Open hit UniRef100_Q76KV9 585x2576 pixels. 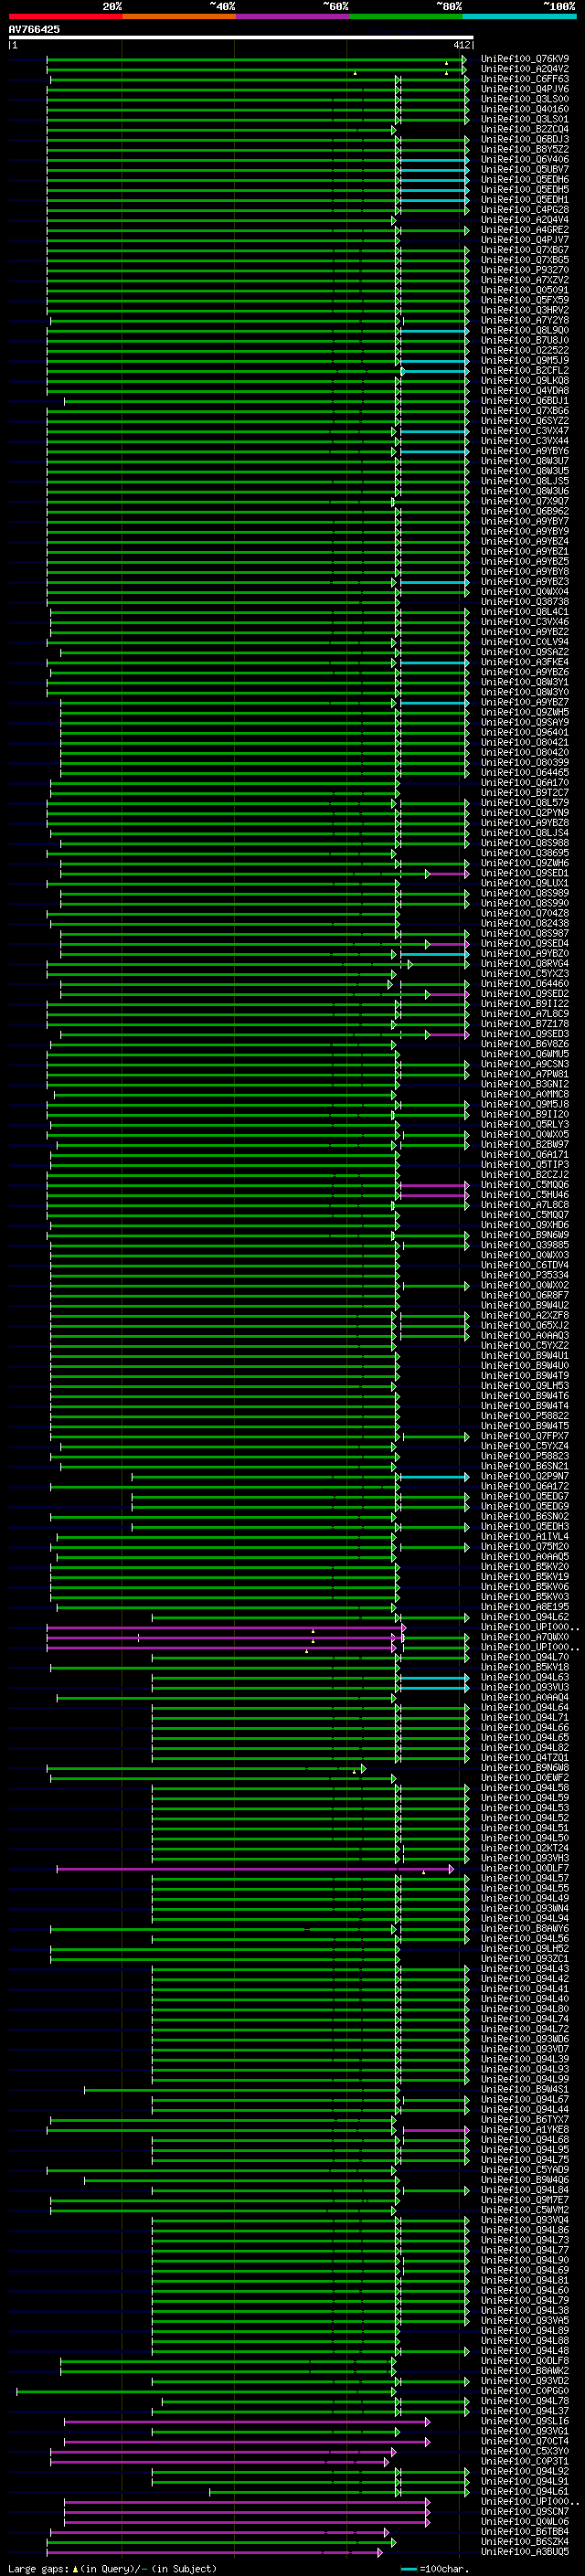[524, 59]
